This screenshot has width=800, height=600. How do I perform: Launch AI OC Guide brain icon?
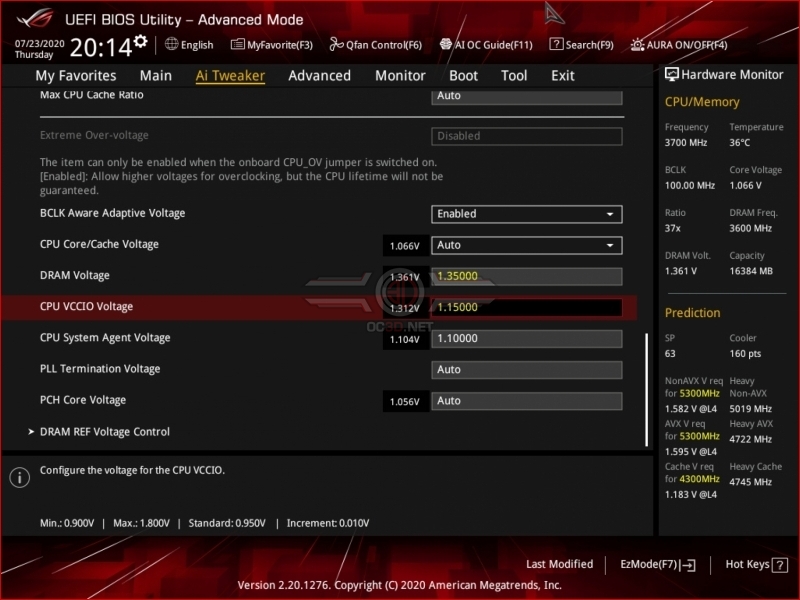[x=445, y=44]
